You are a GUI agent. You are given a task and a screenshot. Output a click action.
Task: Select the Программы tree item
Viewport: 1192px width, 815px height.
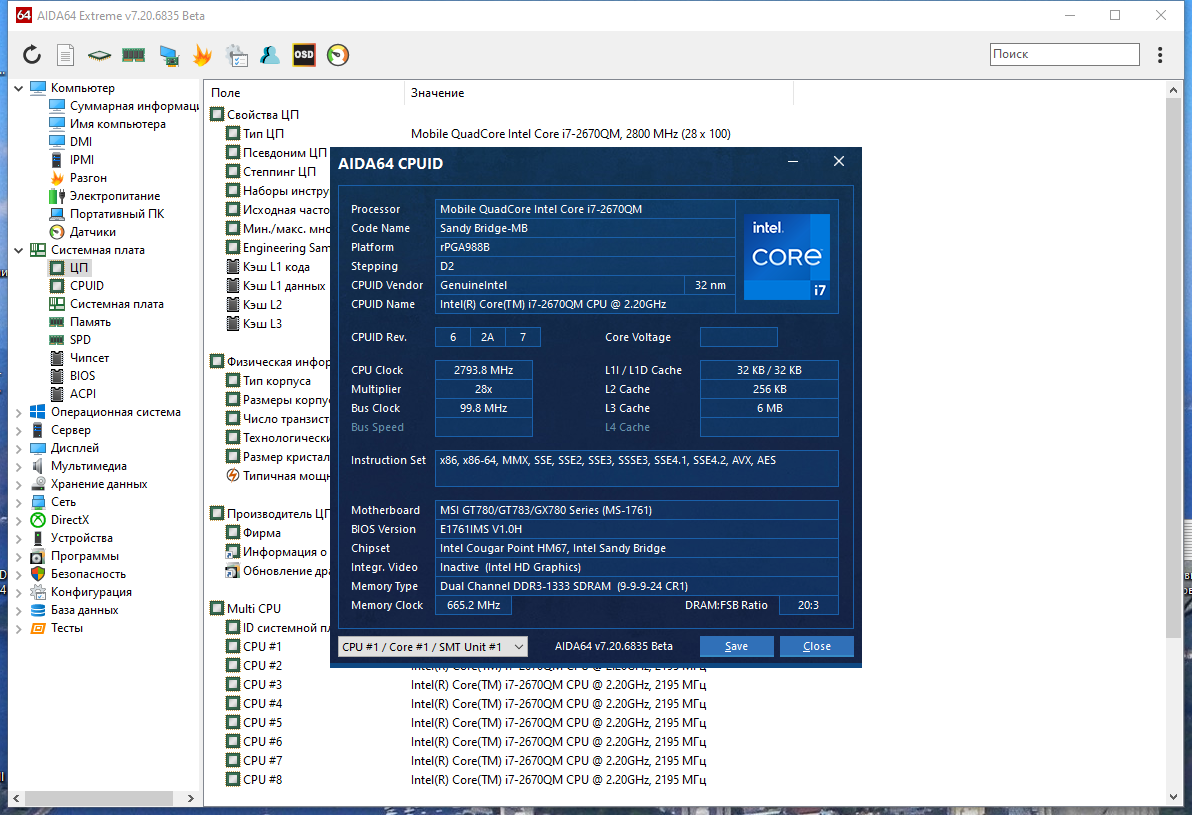click(74, 557)
